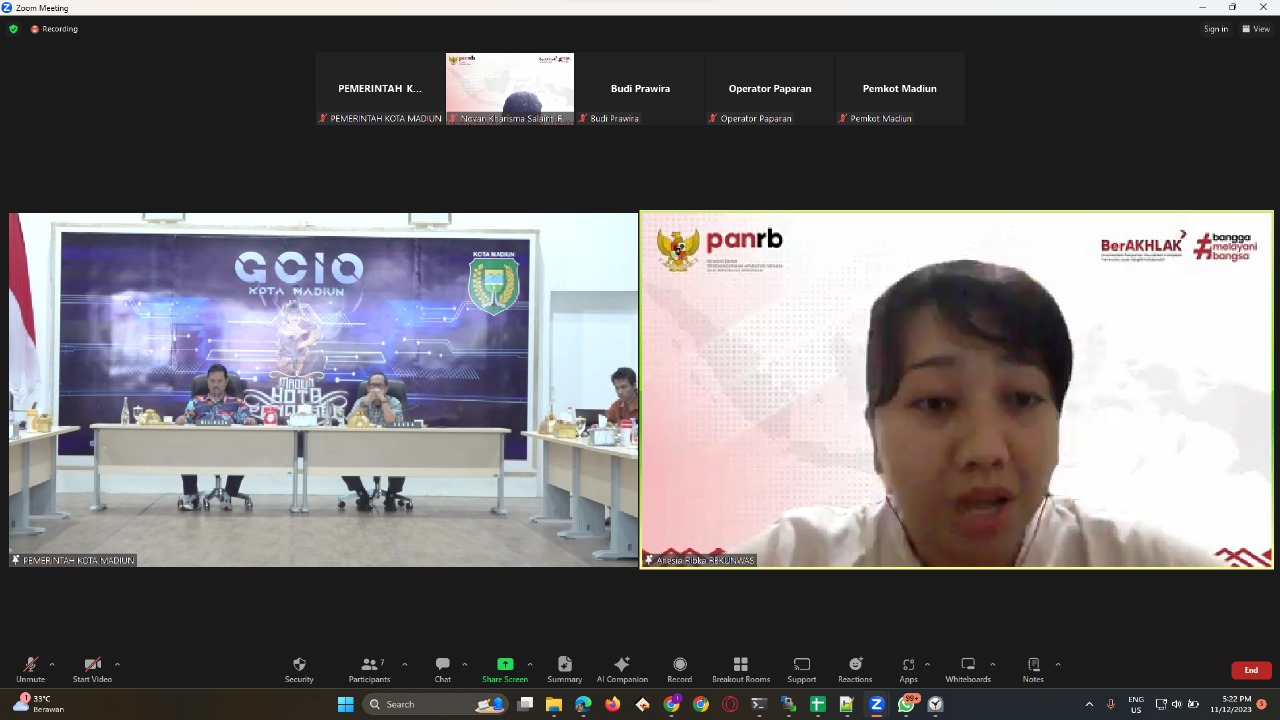The image size is (1280, 720).
Task: Open Breakout Rooms
Action: (740, 668)
